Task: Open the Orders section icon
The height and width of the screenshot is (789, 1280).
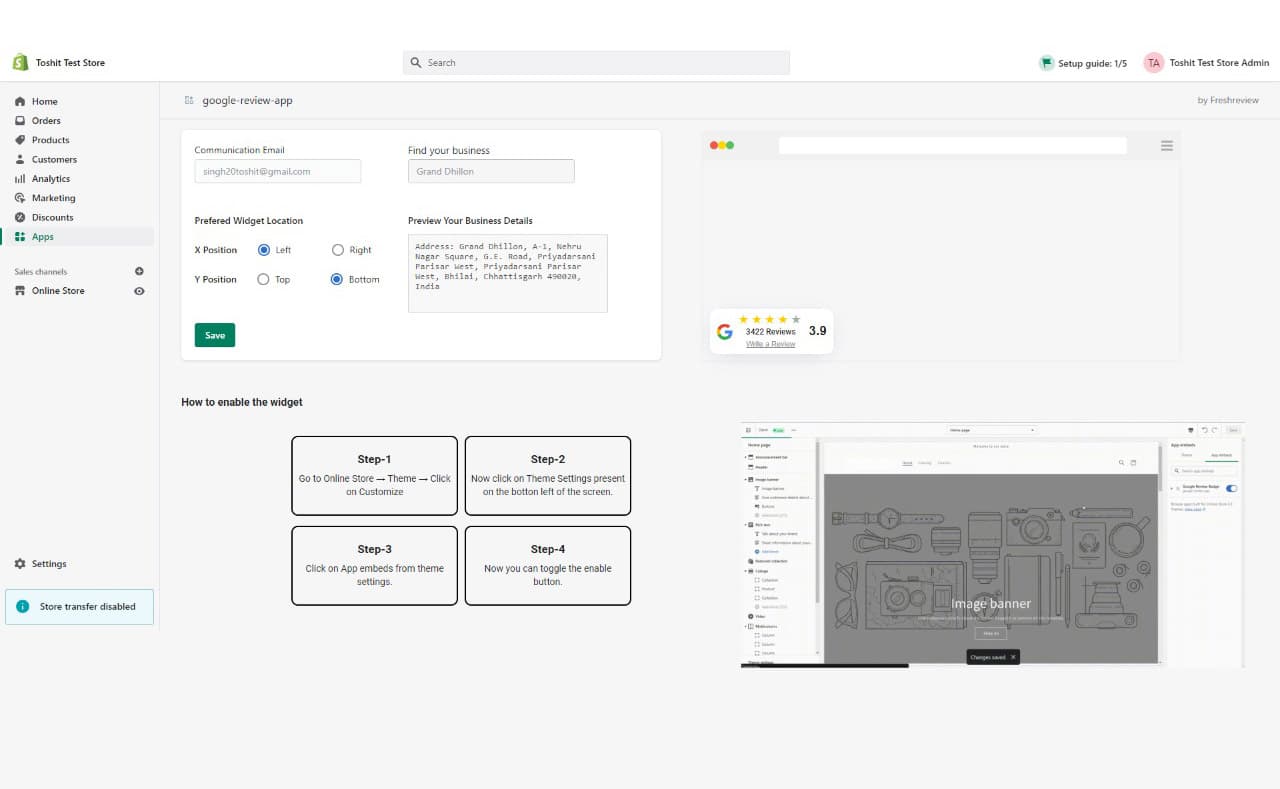Action: [x=20, y=121]
